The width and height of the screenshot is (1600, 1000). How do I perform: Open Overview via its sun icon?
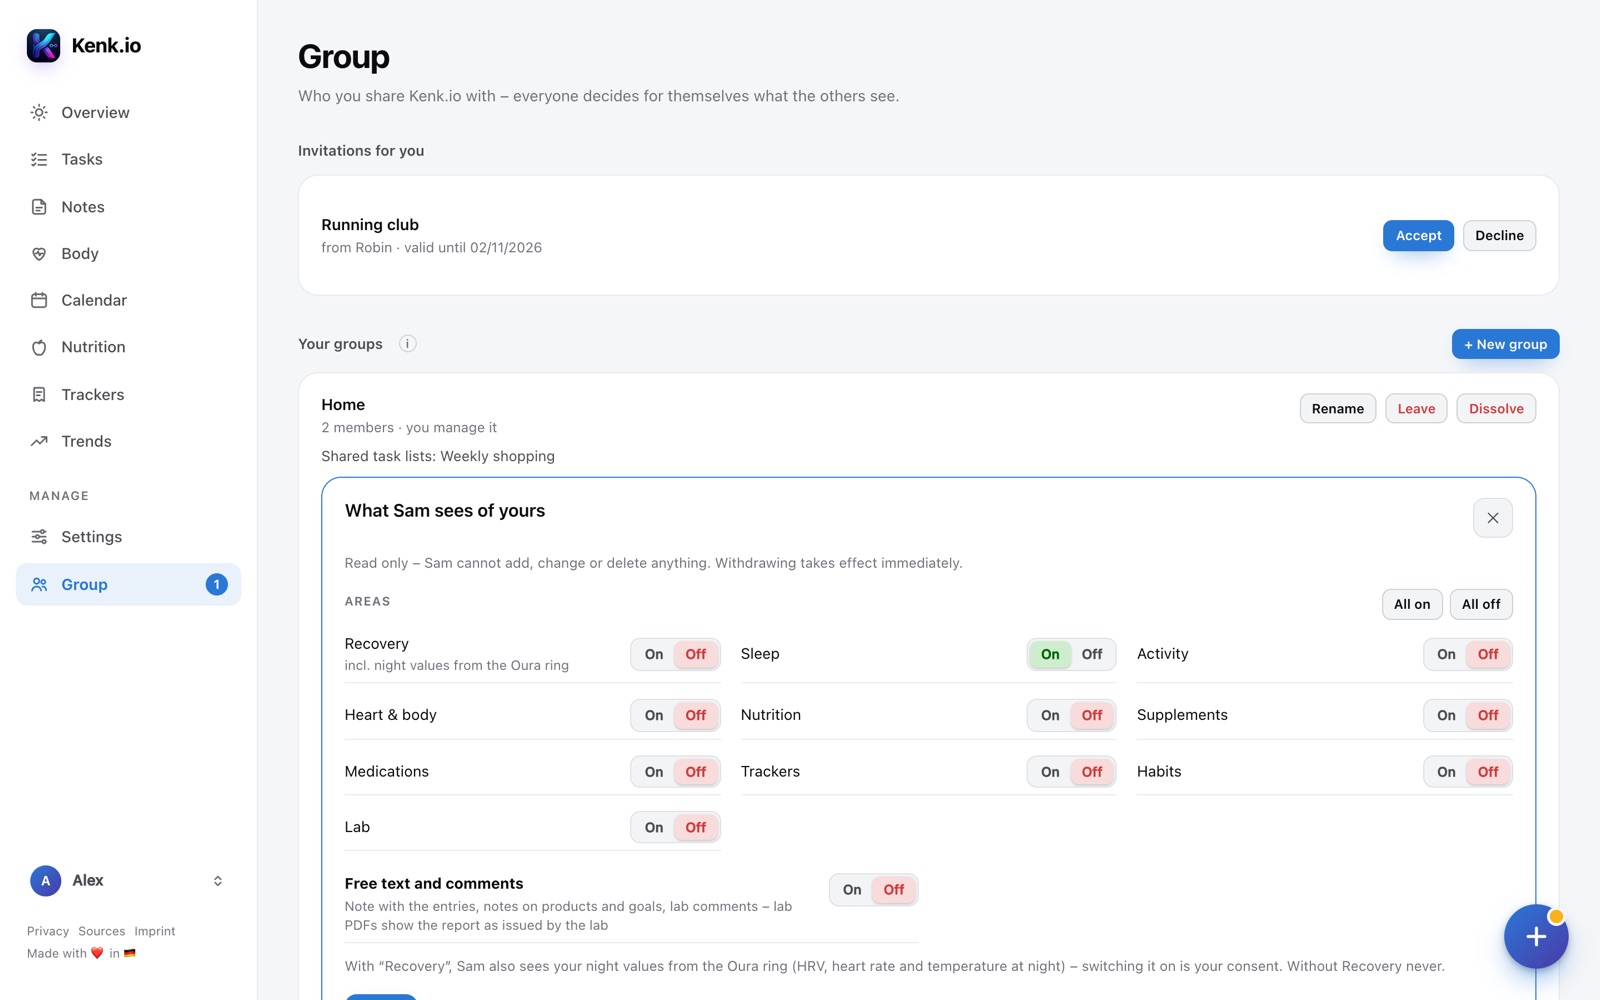(x=39, y=112)
